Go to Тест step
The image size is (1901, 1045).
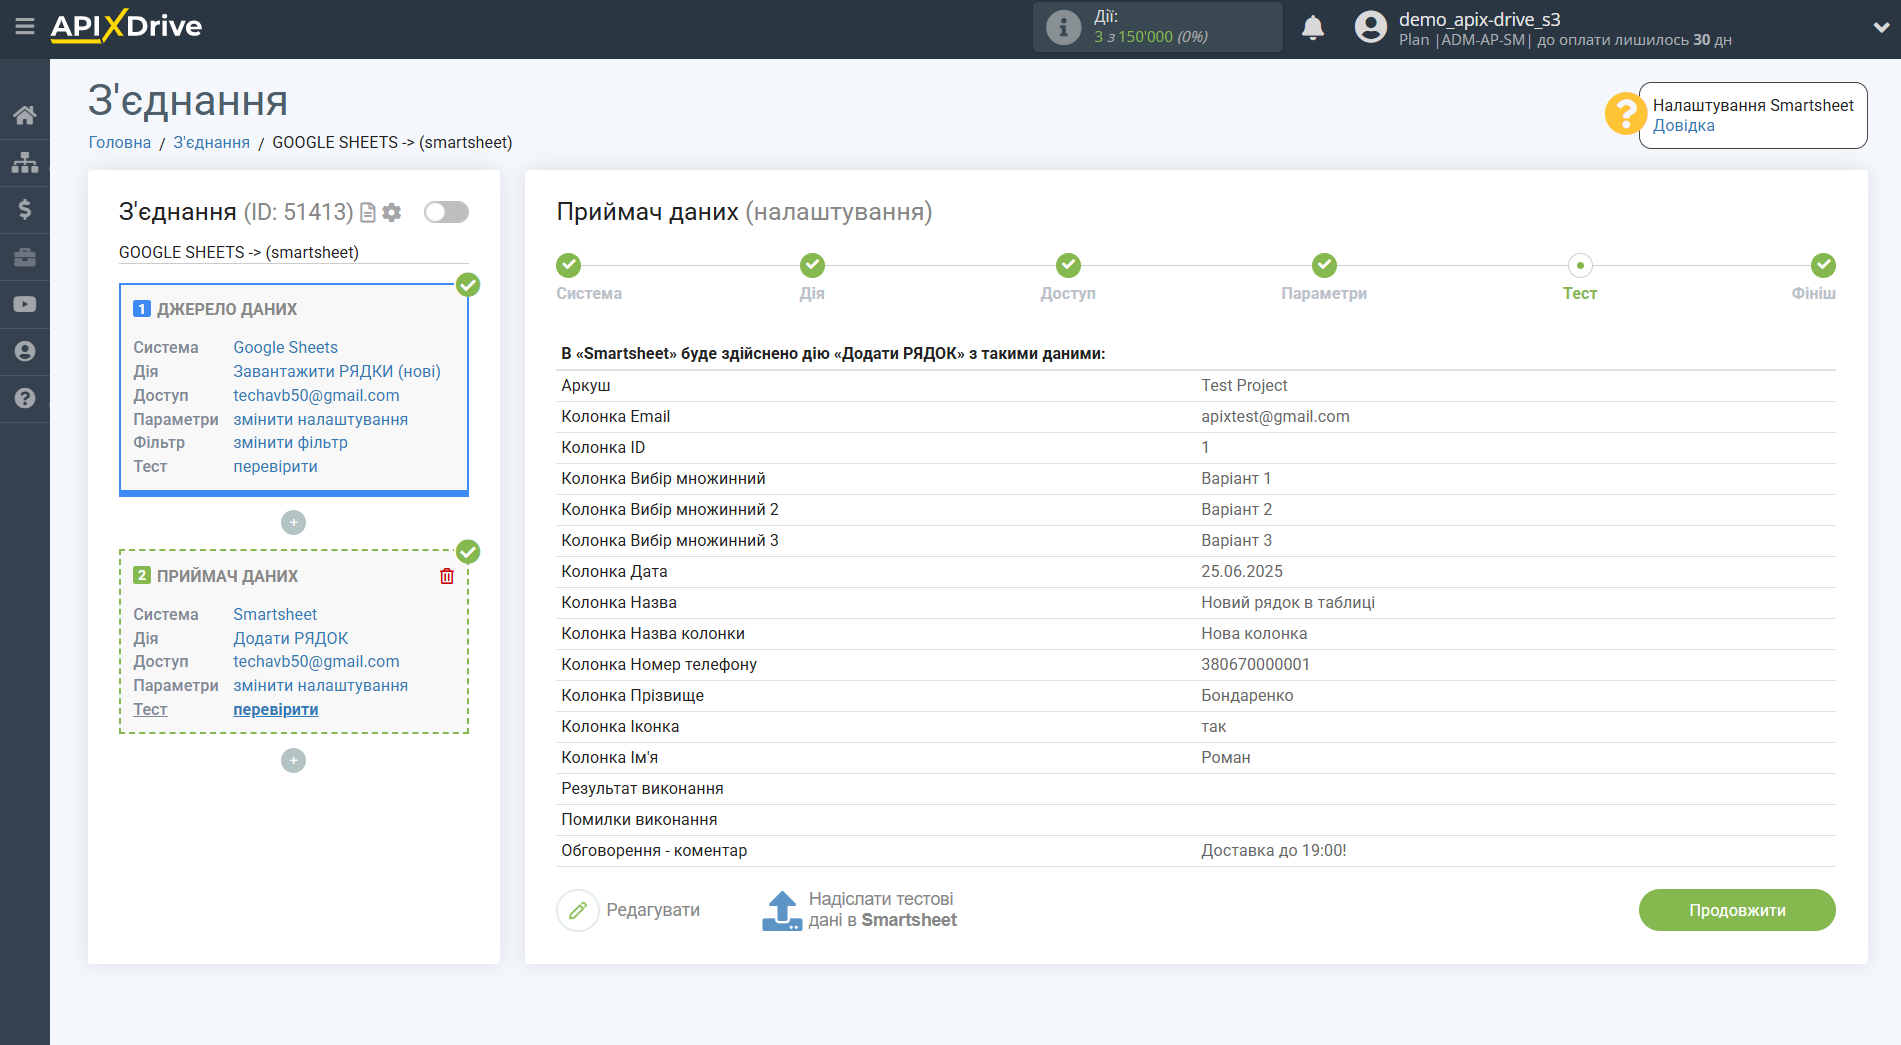click(1580, 265)
